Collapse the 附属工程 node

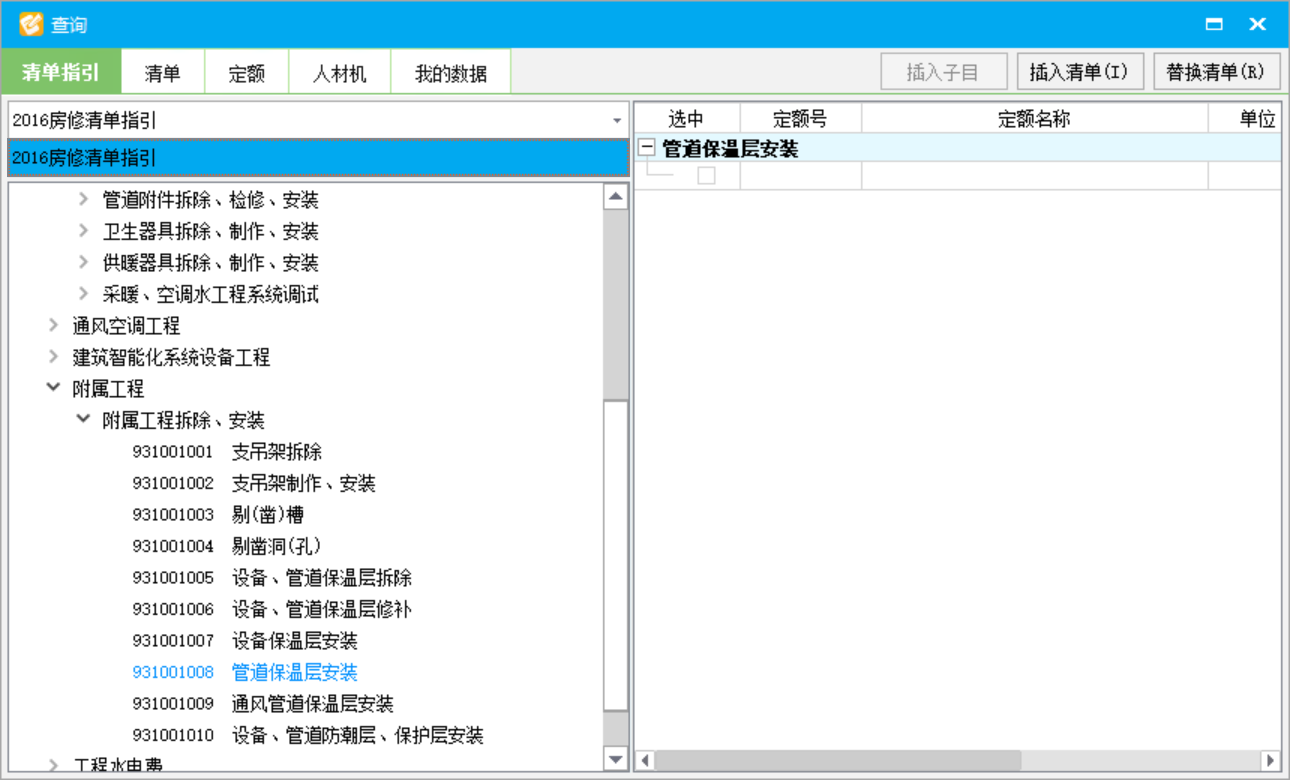pos(54,388)
